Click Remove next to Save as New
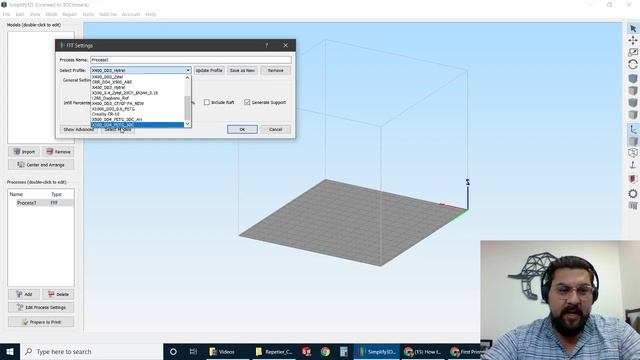Screen dimensions: 640x360 click(276, 70)
